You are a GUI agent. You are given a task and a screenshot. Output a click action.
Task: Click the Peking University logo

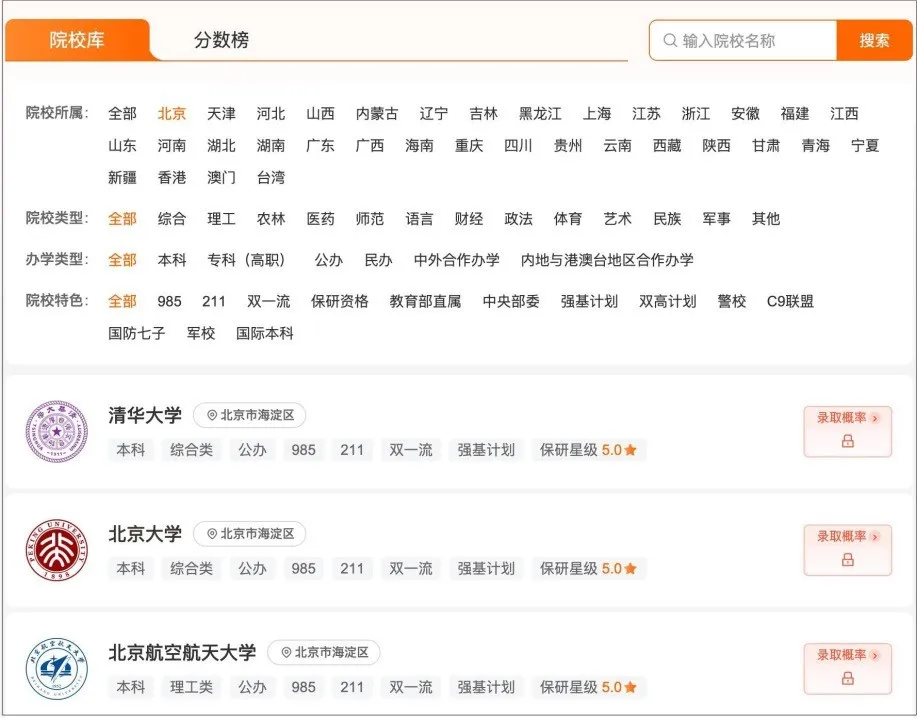tap(57, 550)
